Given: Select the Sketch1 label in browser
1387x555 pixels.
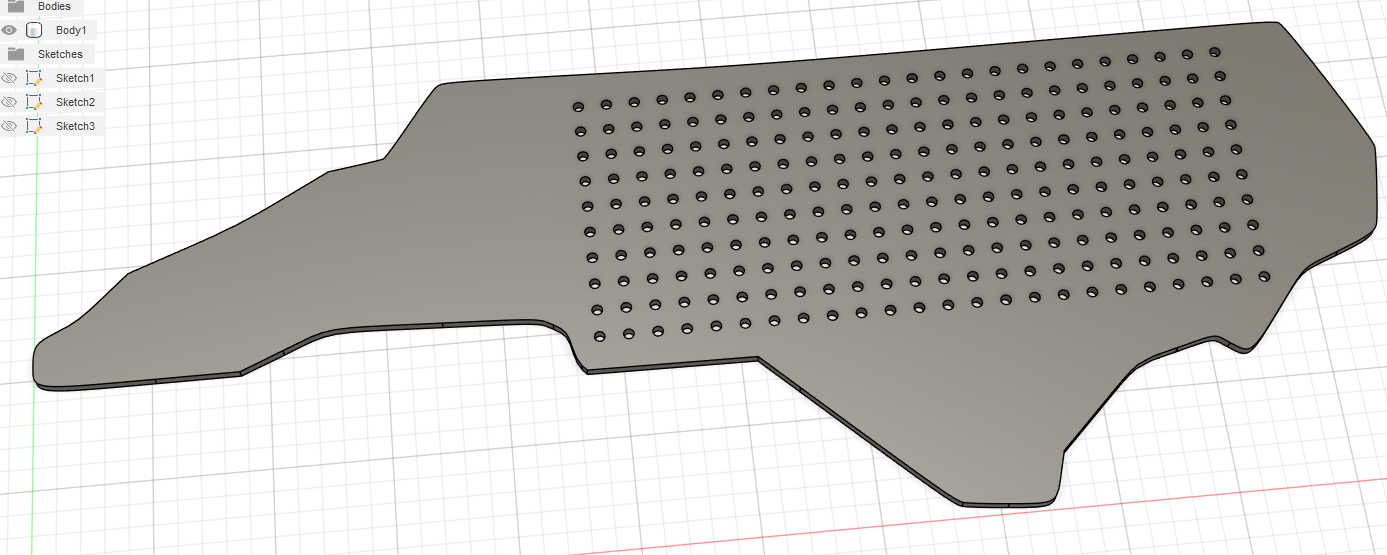Looking at the screenshot, I should [75, 78].
